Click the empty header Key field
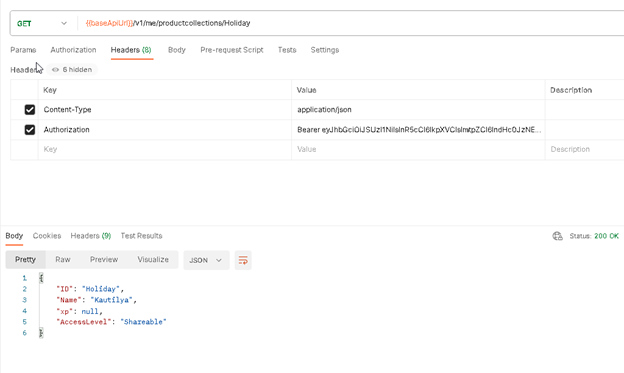624x373 pixels. point(165,150)
